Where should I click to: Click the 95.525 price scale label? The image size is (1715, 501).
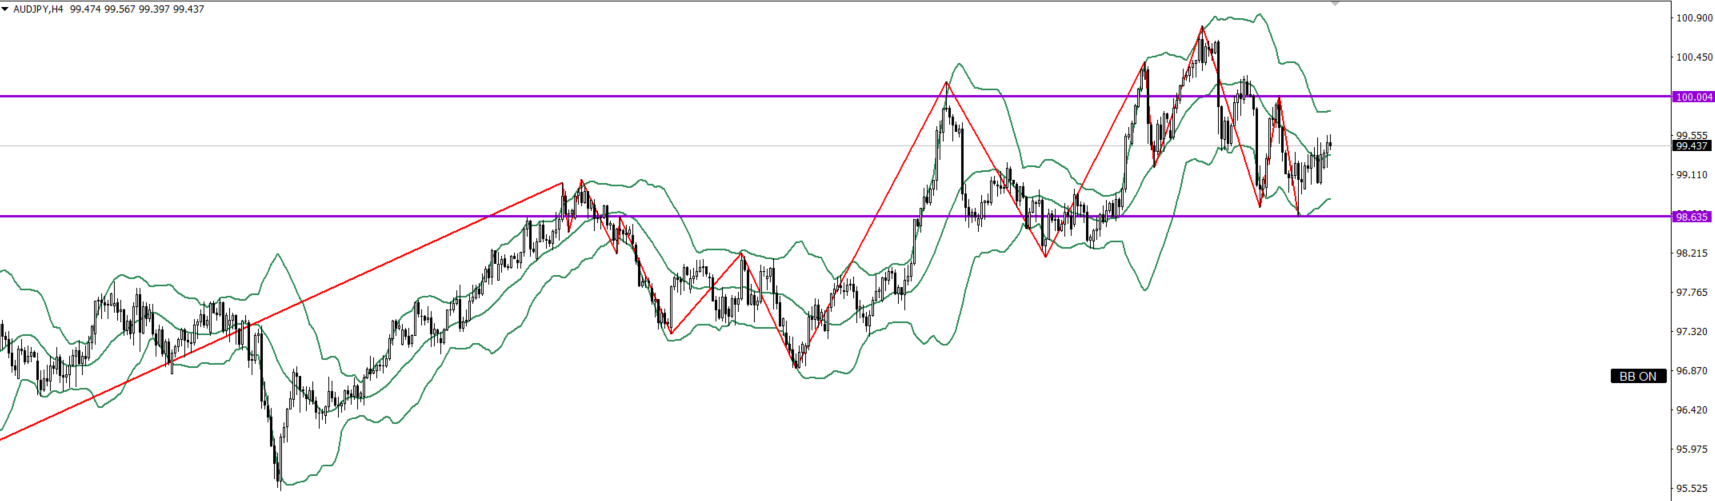1692,489
